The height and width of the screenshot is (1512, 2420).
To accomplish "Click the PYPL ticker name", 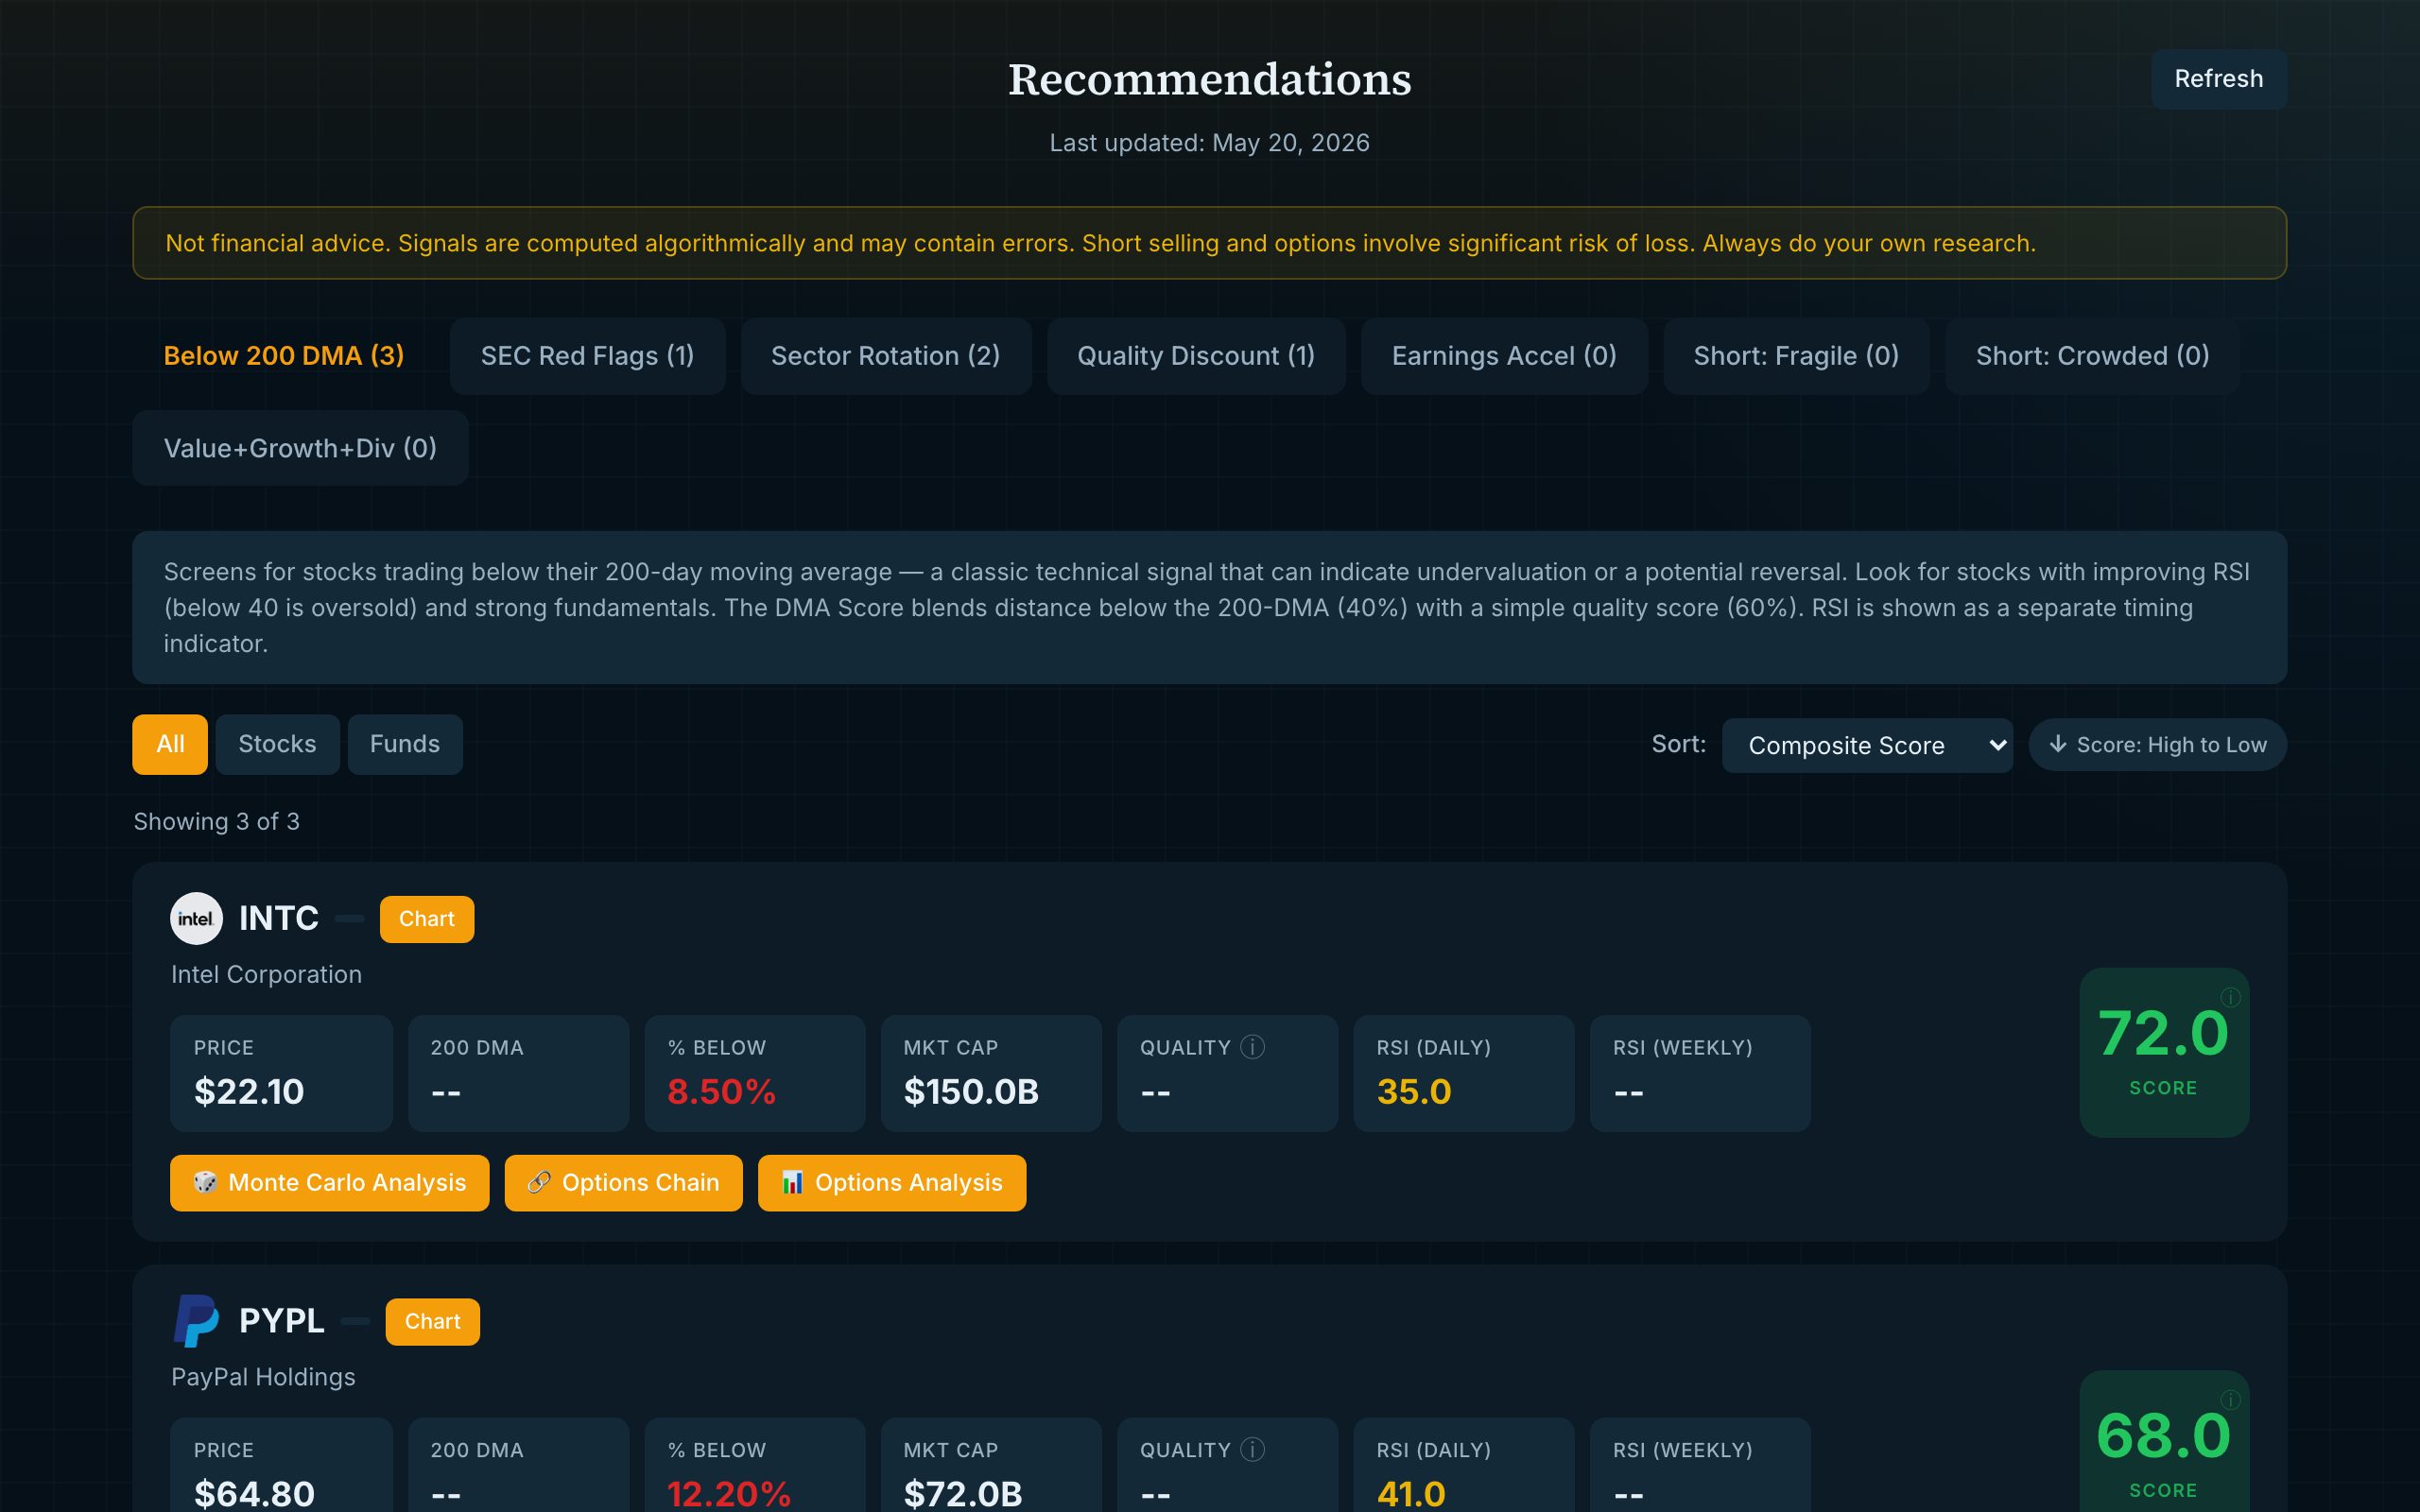I will (x=281, y=1321).
